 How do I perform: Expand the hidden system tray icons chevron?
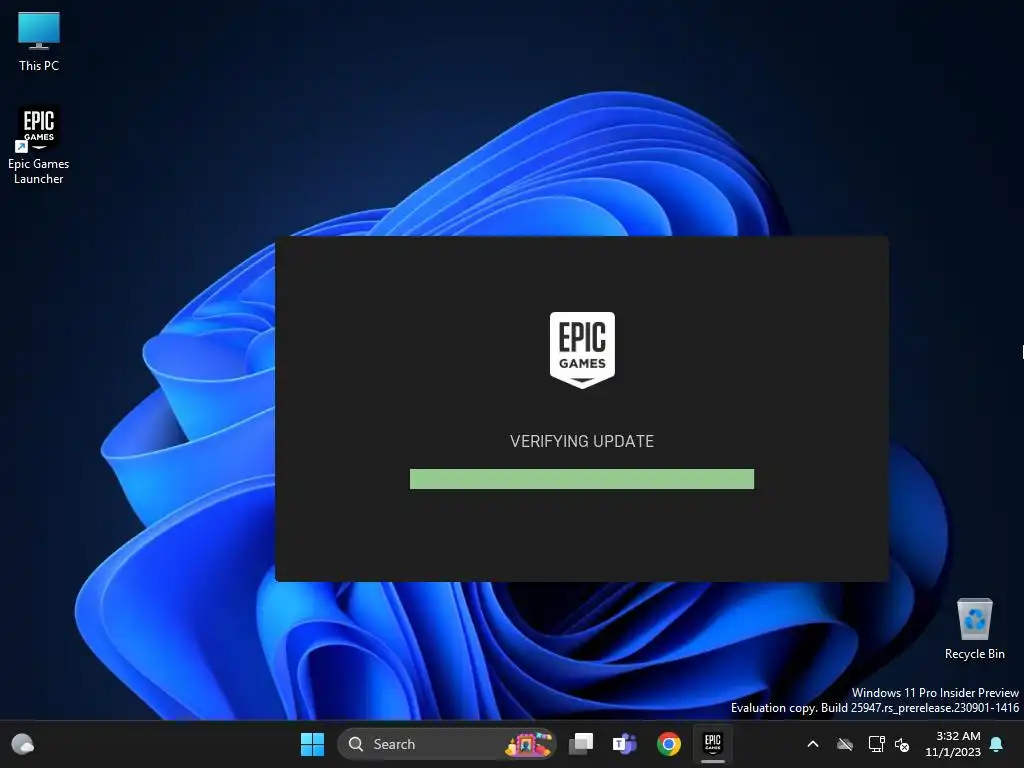(x=813, y=744)
